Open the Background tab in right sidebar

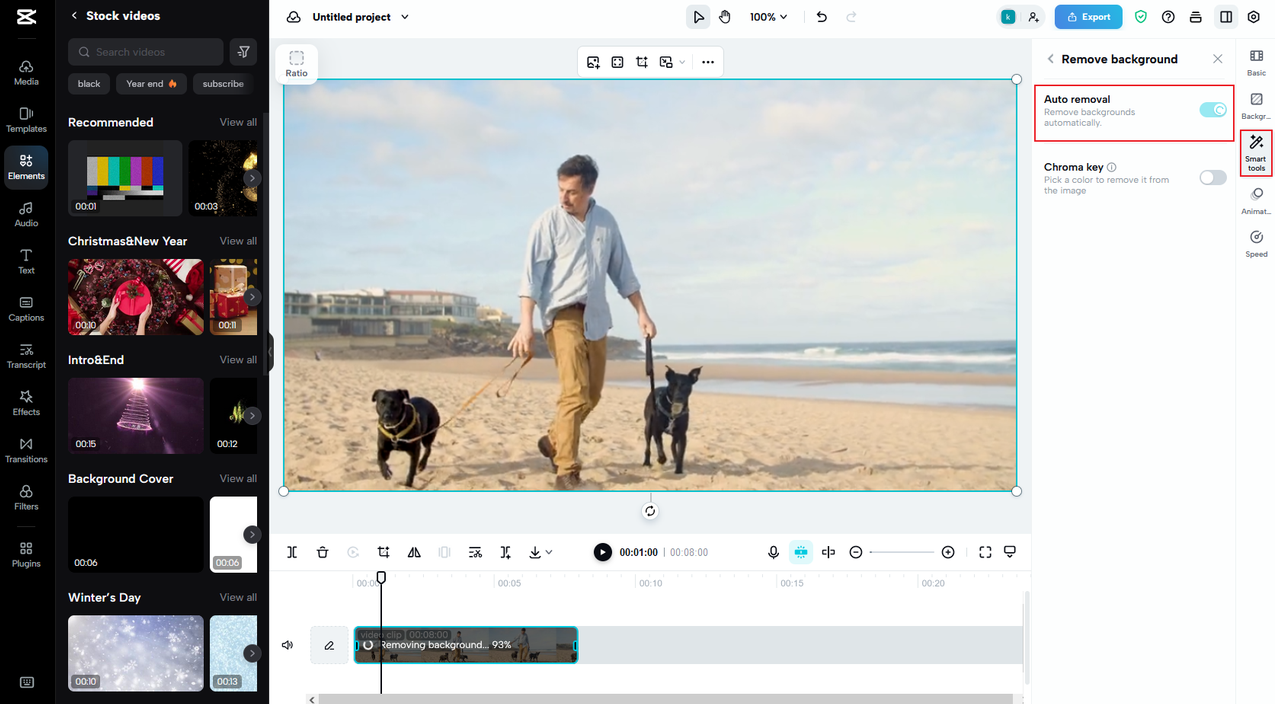[1256, 106]
